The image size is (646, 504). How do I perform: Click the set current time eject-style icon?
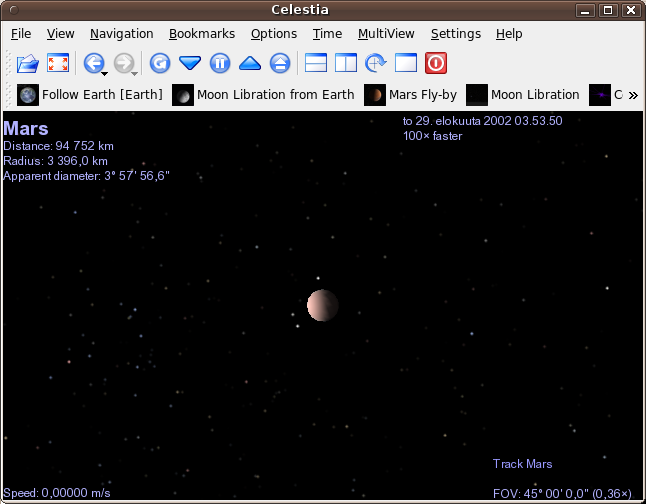(x=280, y=64)
